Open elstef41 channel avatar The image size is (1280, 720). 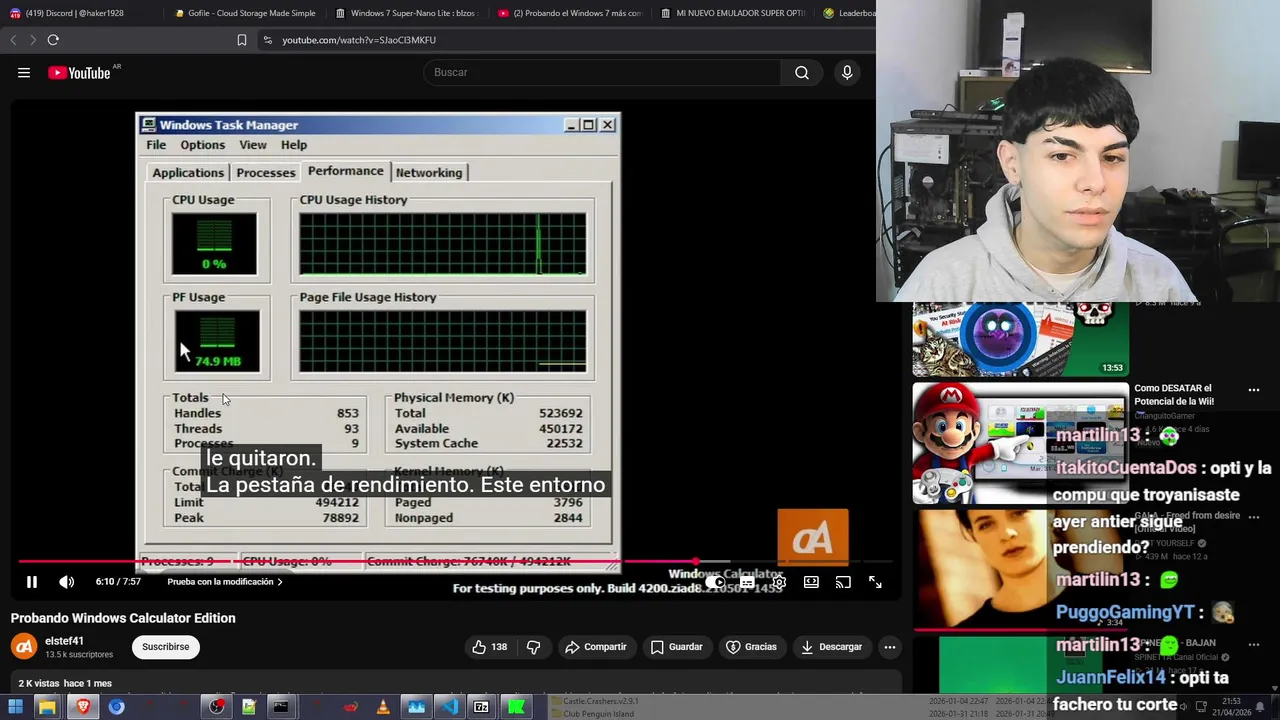[24, 647]
